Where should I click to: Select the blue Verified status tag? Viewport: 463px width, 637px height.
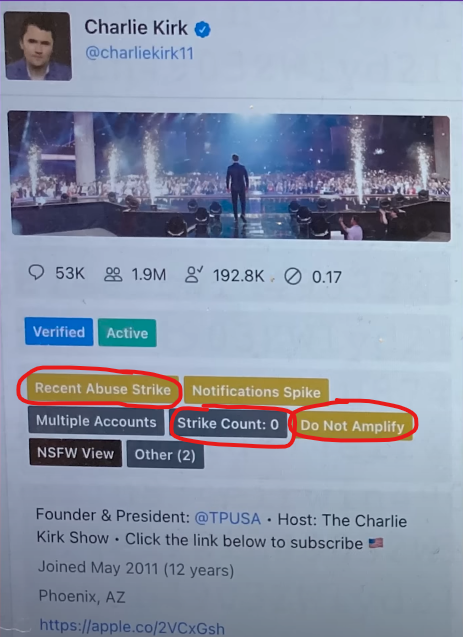pos(59,332)
